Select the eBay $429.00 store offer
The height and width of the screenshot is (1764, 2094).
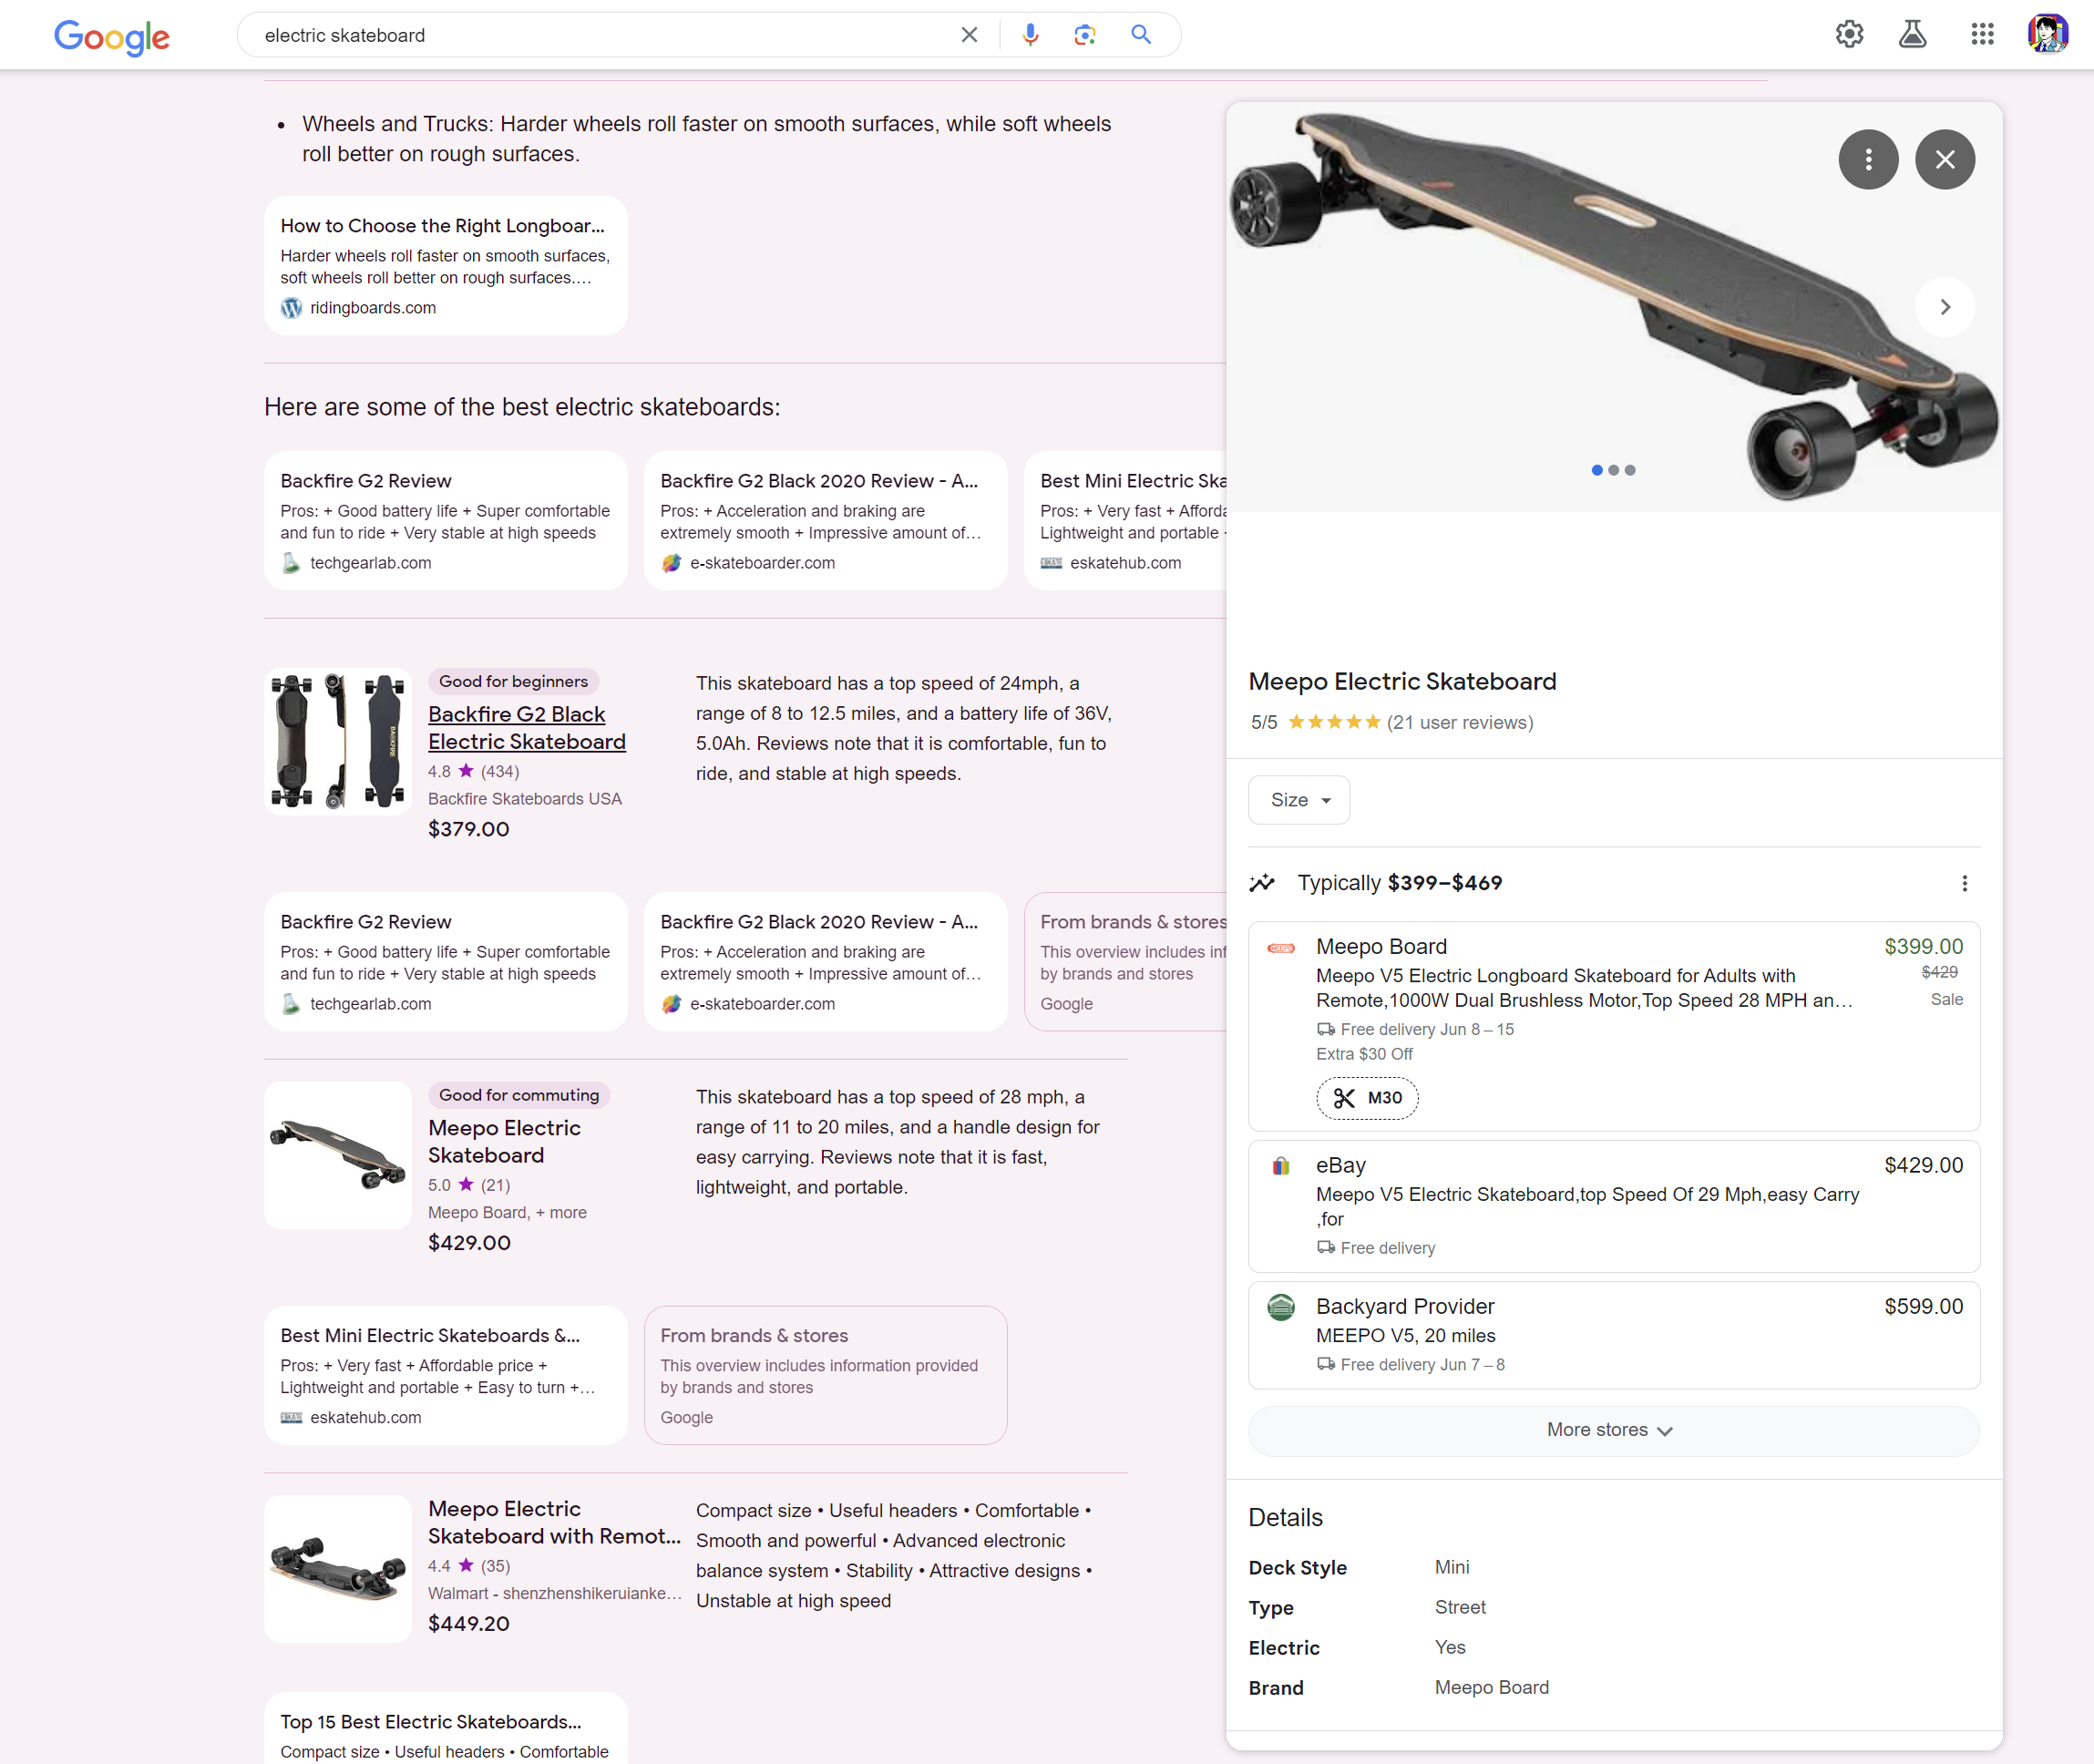click(x=1612, y=1205)
